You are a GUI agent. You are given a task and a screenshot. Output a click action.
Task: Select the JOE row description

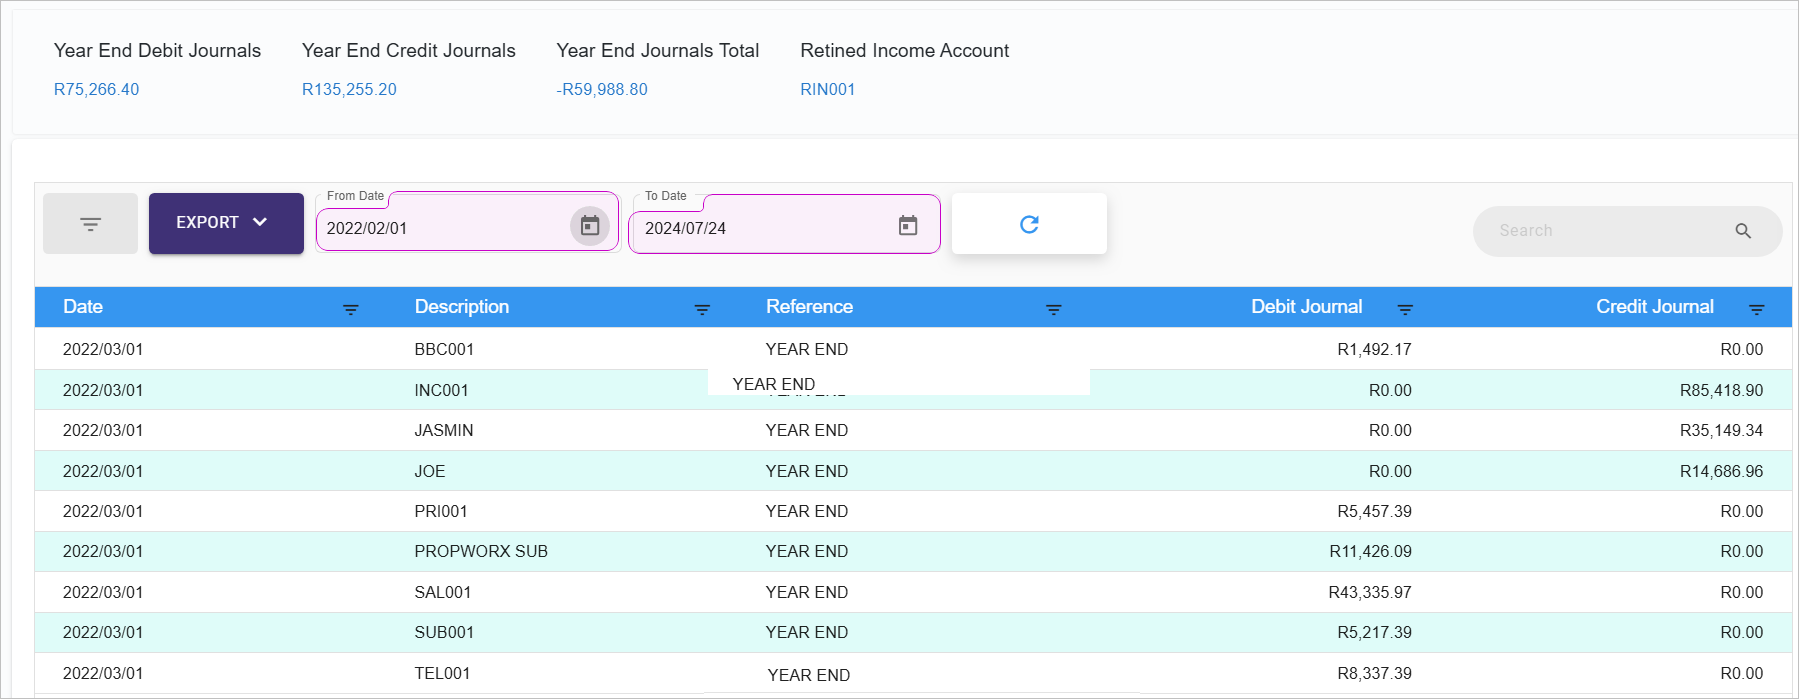pos(430,471)
